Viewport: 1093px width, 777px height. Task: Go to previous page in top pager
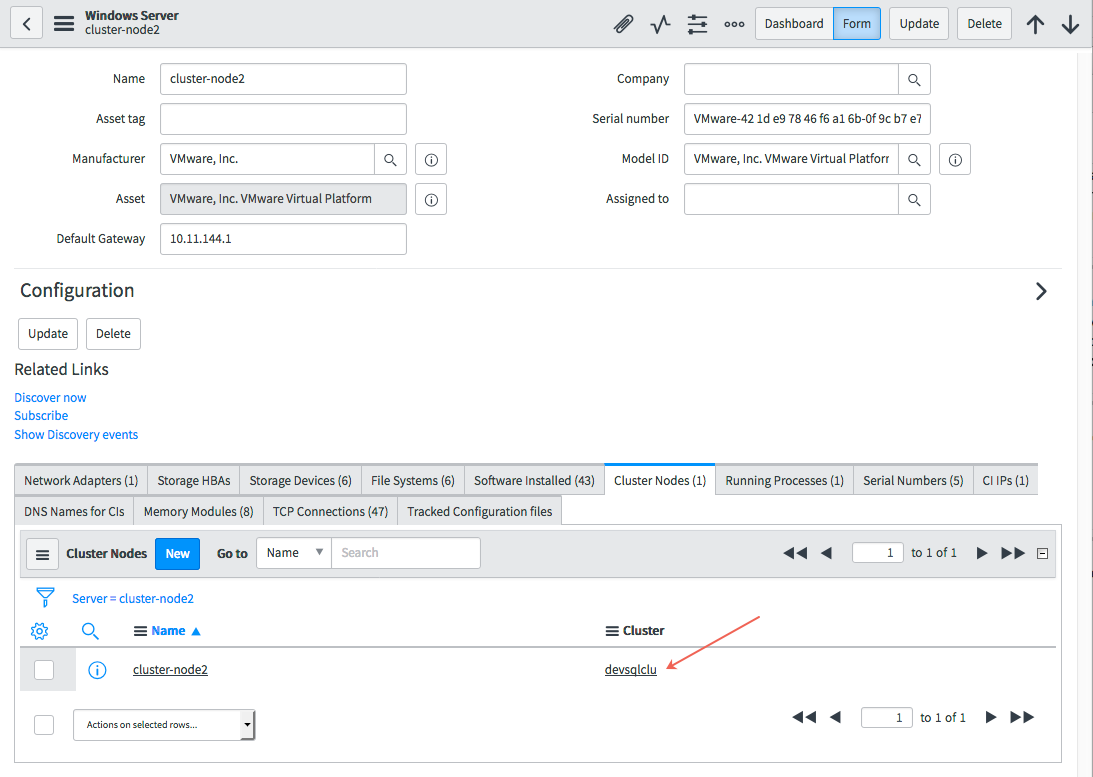827,553
